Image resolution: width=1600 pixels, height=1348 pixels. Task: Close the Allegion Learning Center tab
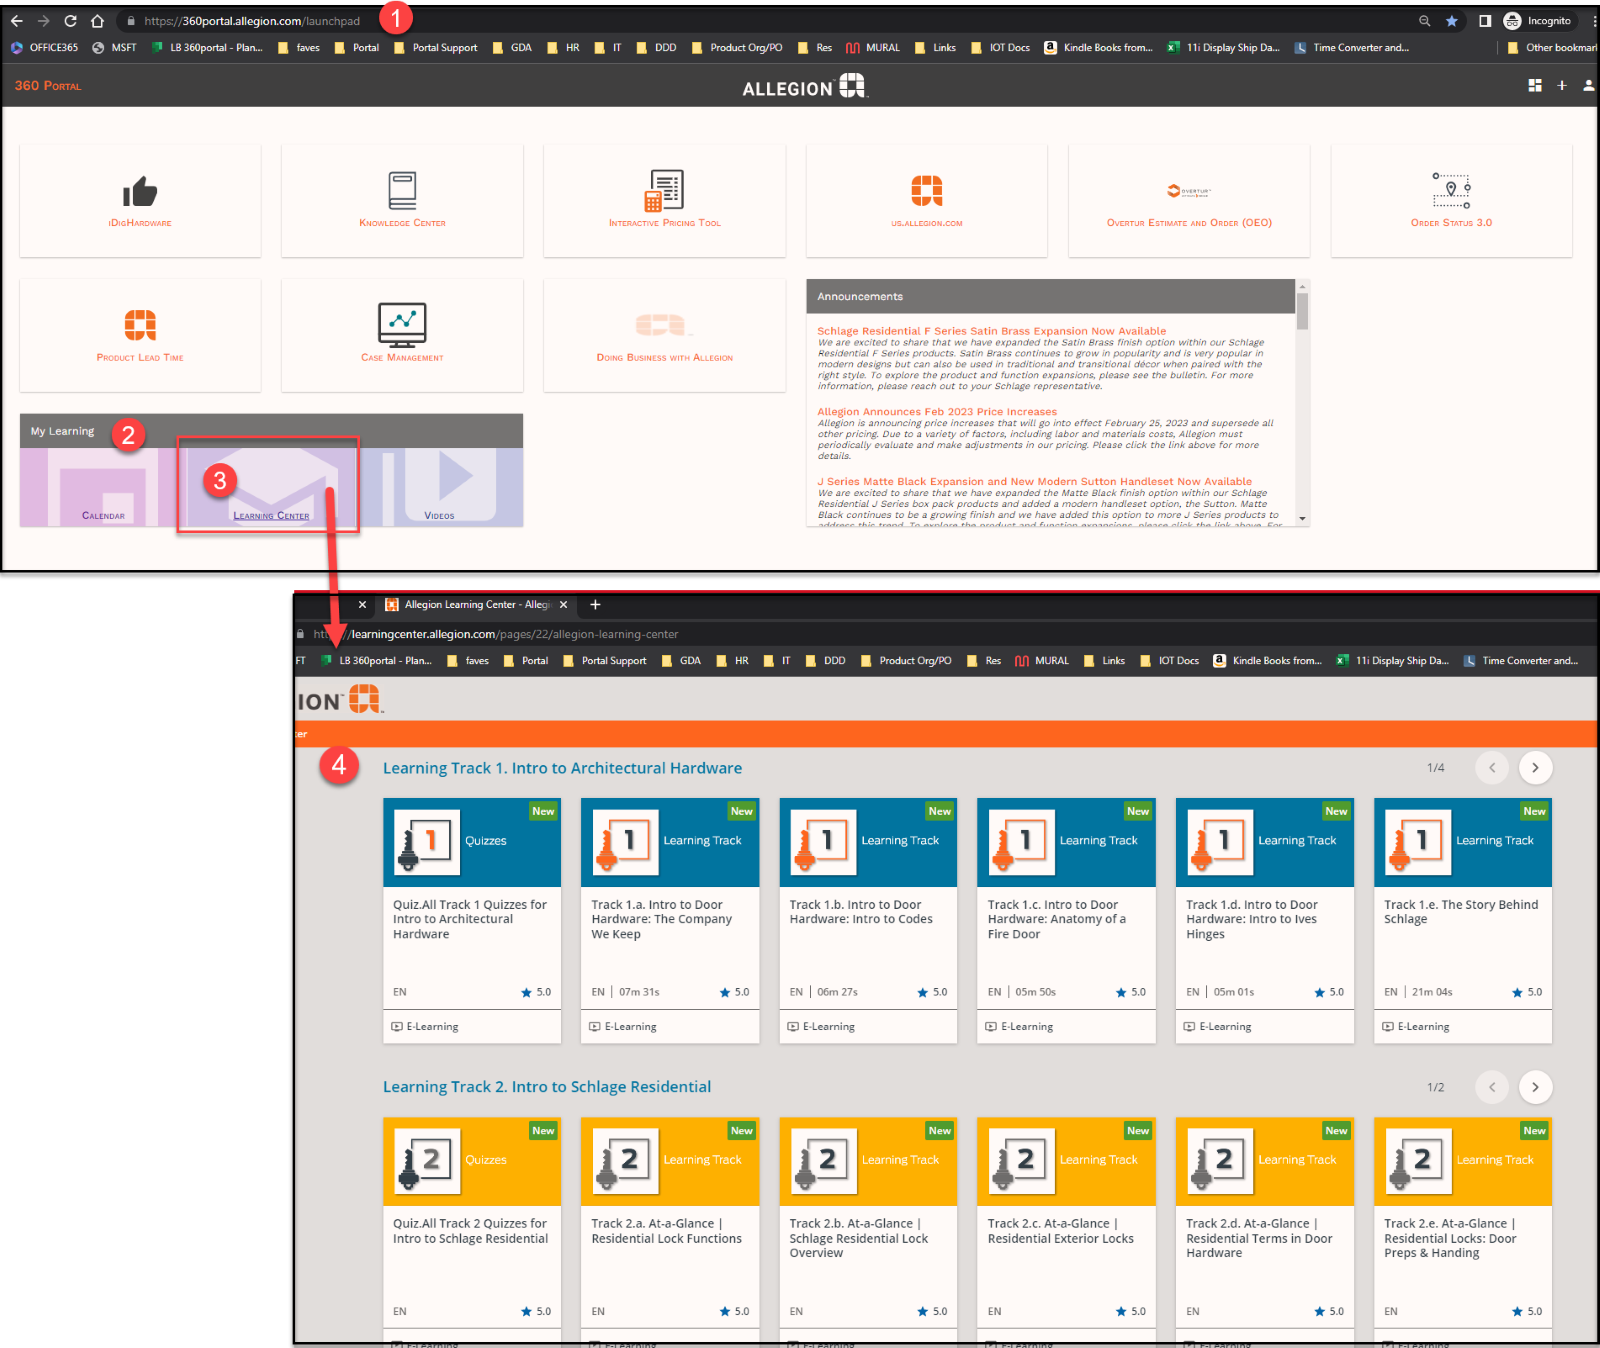(x=563, y=605)
